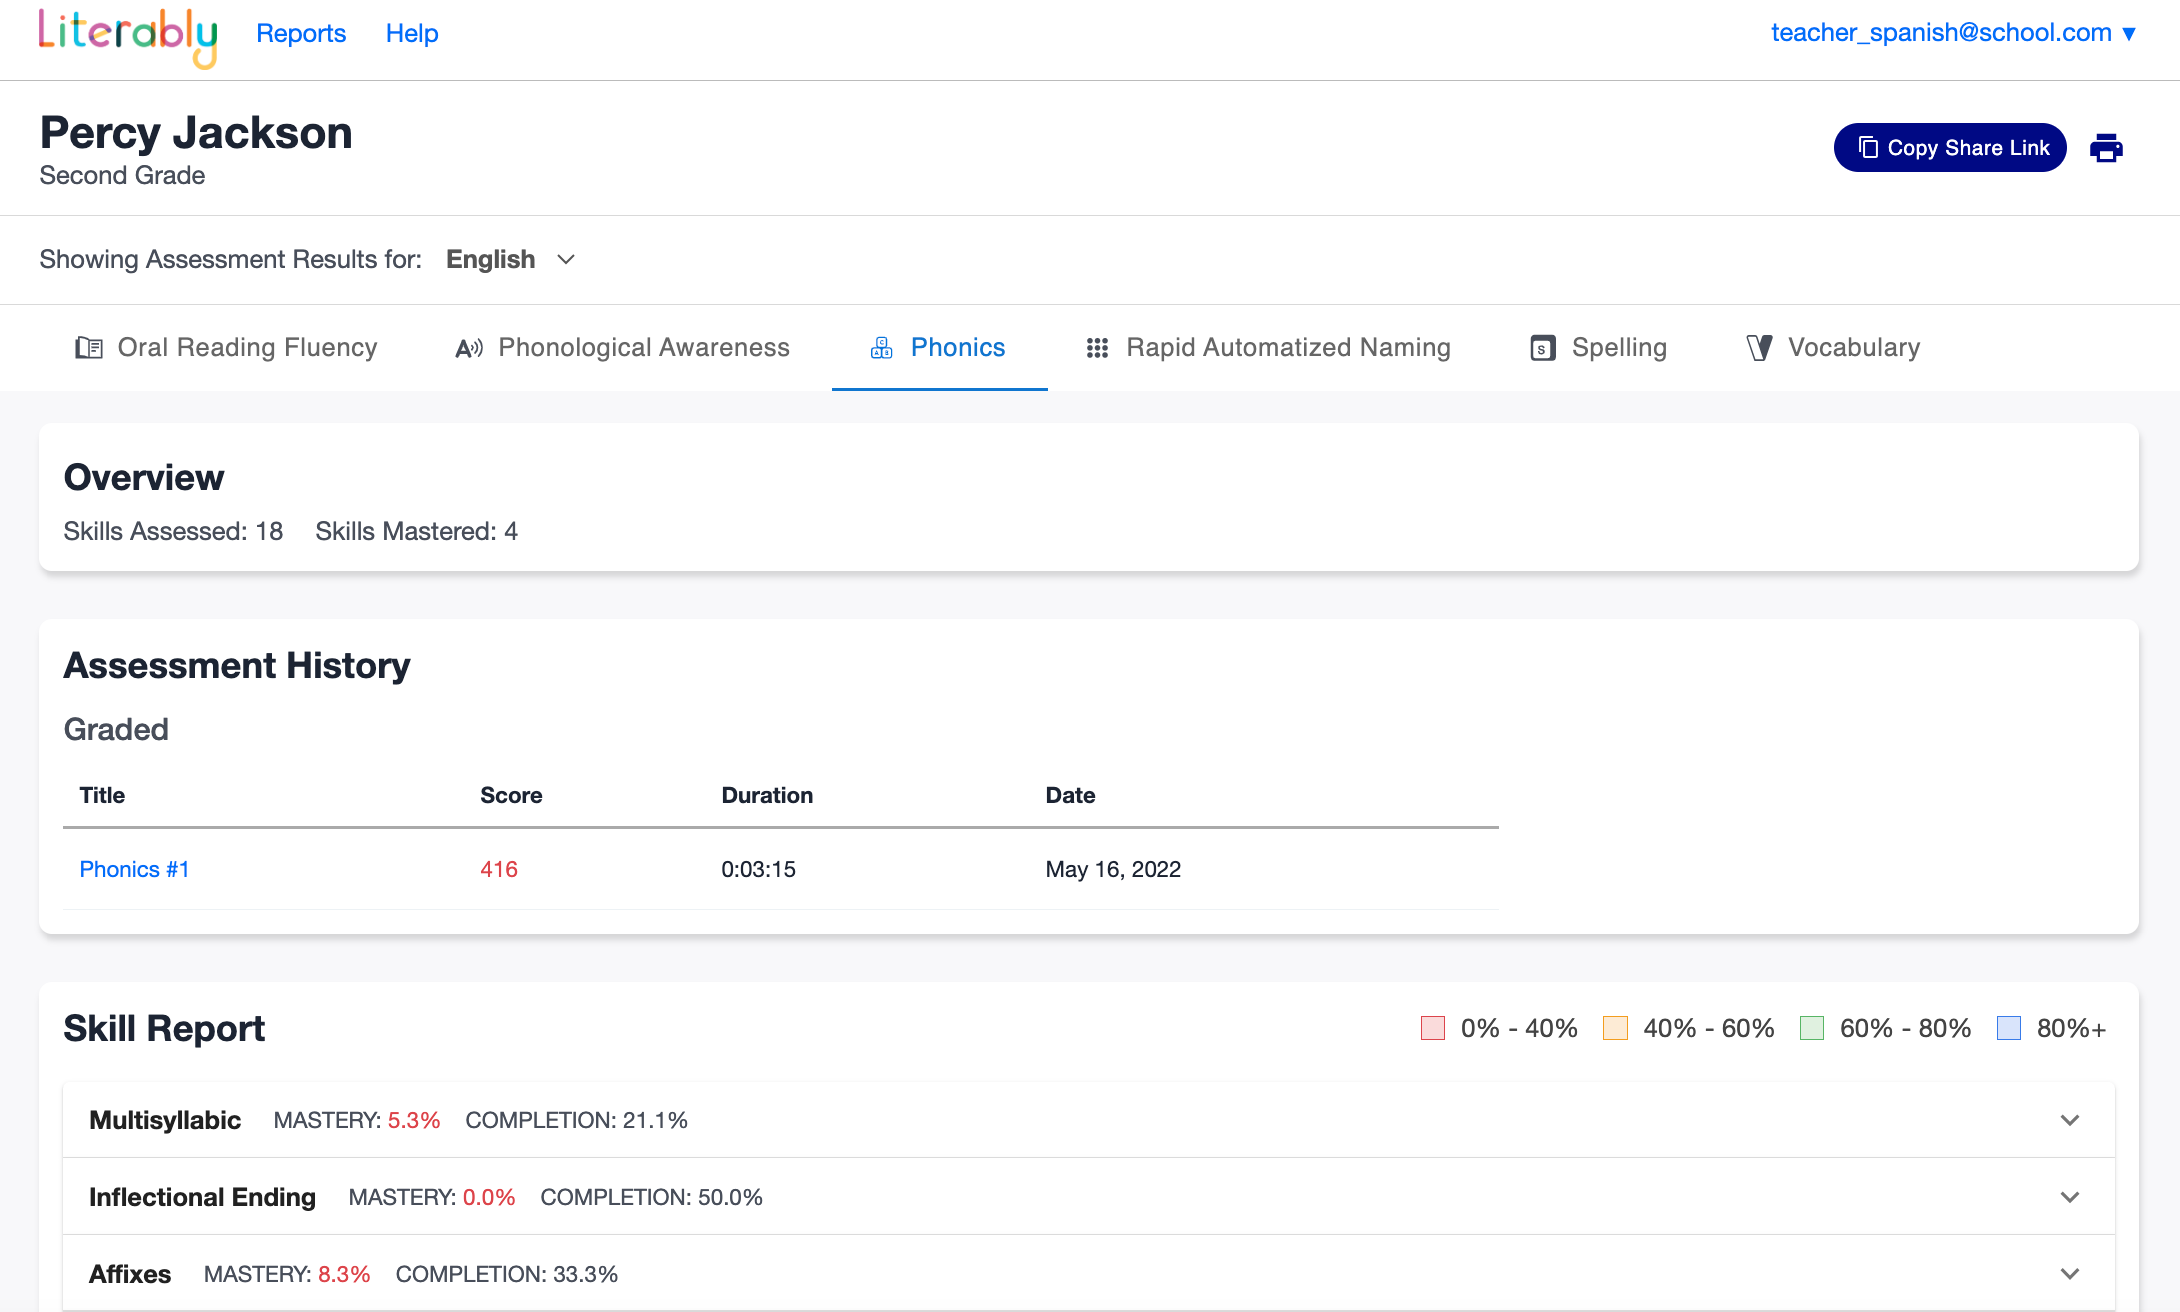Click the Assessment History heading
The width and height of the screenshot is (2180, 1312).
click(x=237, y=666)
